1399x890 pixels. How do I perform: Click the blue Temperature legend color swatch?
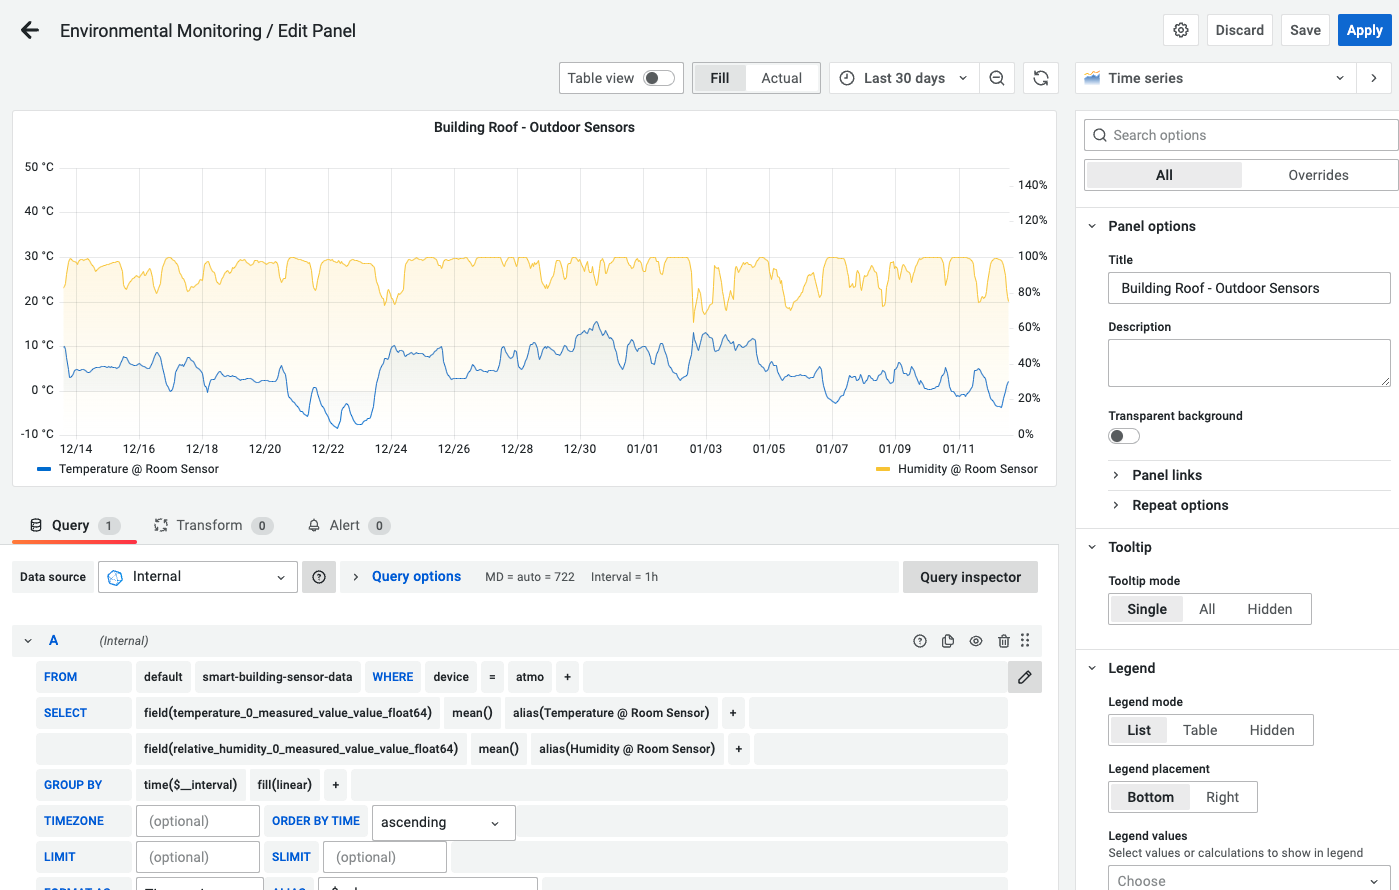[x=44, y=469]
